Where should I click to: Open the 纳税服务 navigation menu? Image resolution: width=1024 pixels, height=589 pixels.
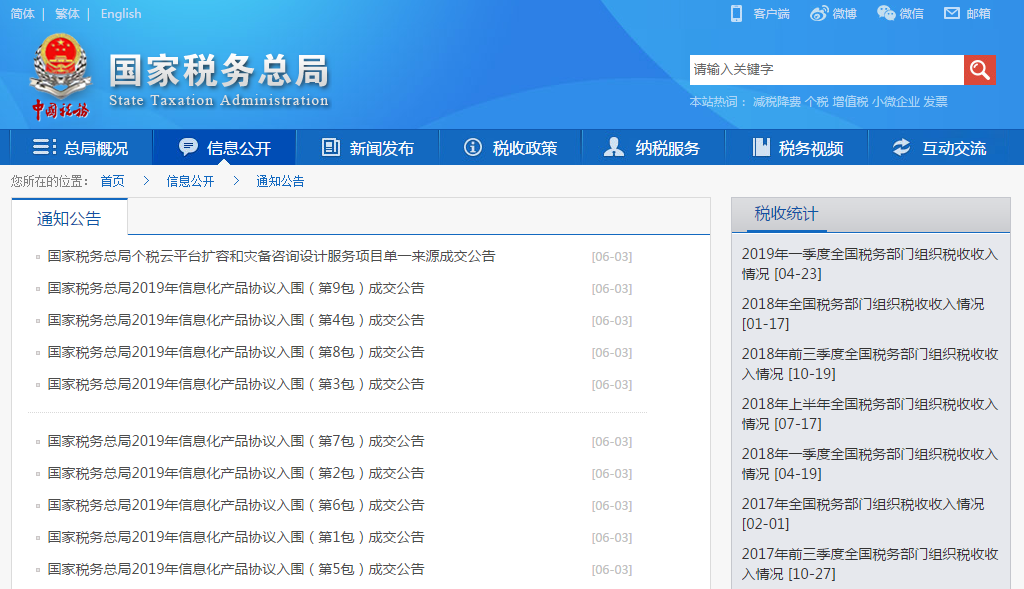pyautogui.click(x=653, y=148)
